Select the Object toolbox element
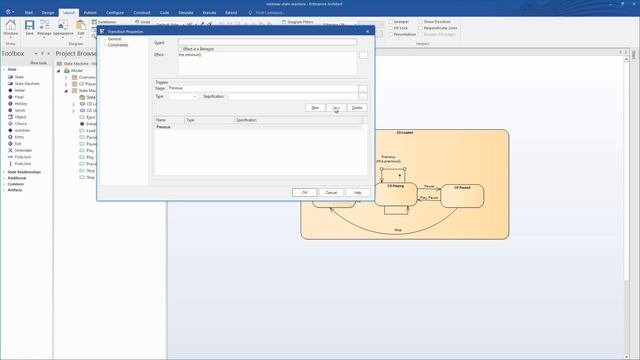640x360 pixels. pos(17,117)
